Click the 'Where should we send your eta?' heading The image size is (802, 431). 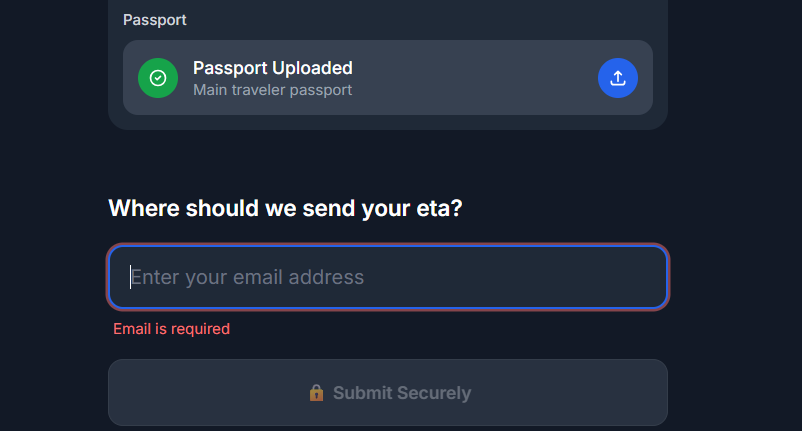[x=285, y=208]
